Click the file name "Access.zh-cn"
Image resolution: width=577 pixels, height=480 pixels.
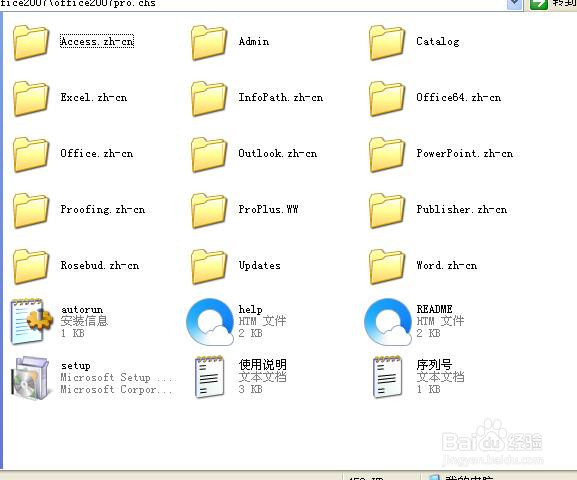click(x=97, y=41)
